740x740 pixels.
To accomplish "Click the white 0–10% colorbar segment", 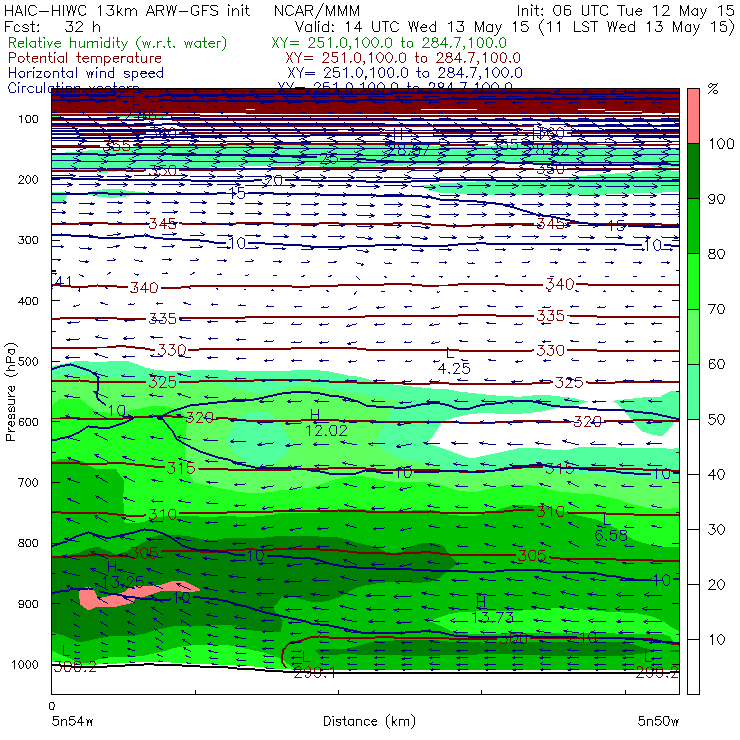I will click(x=693, y=667).
